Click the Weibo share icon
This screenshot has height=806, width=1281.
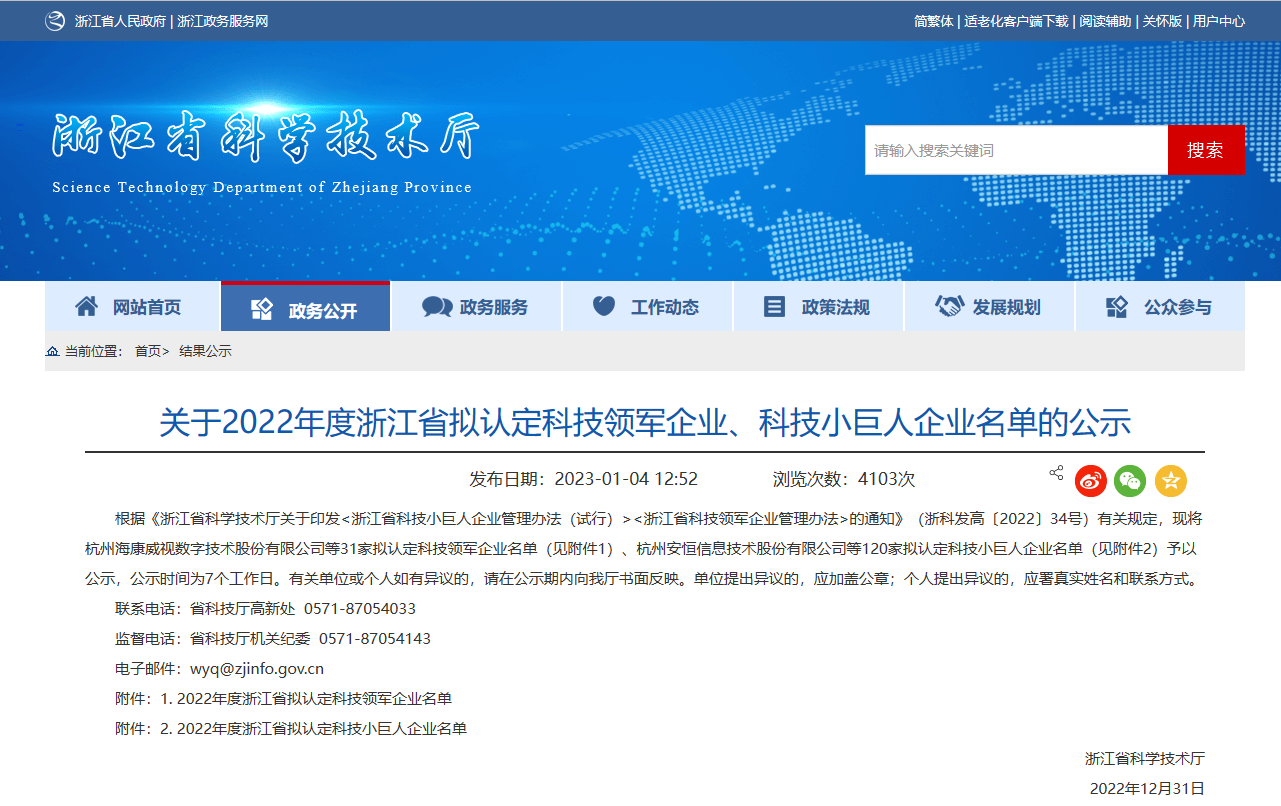click(1091, 481)
